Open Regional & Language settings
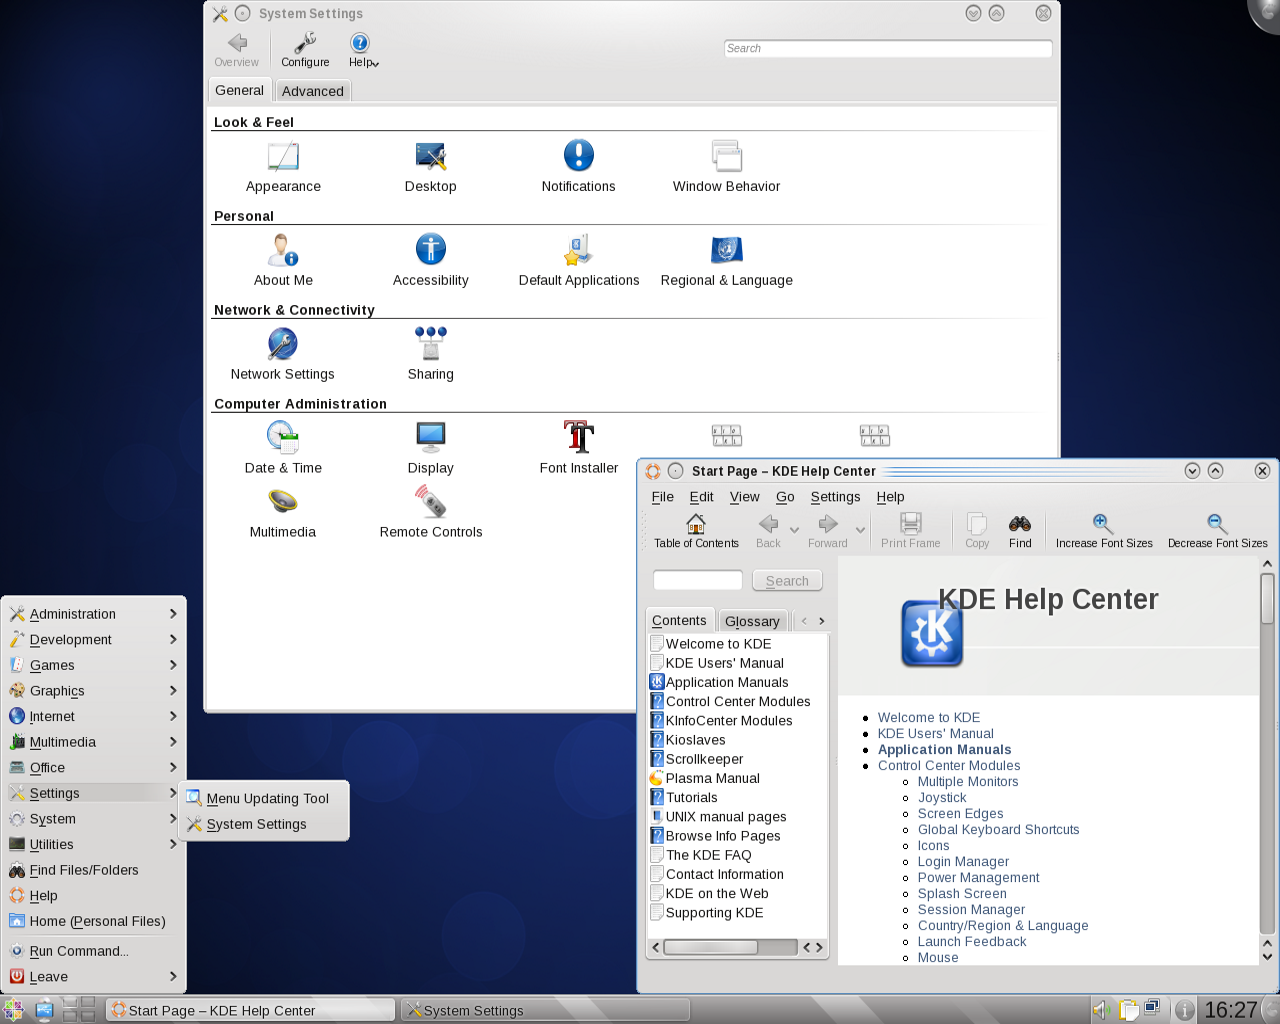The width and height of the screenshot is (1280, 1024). point(726,261)
